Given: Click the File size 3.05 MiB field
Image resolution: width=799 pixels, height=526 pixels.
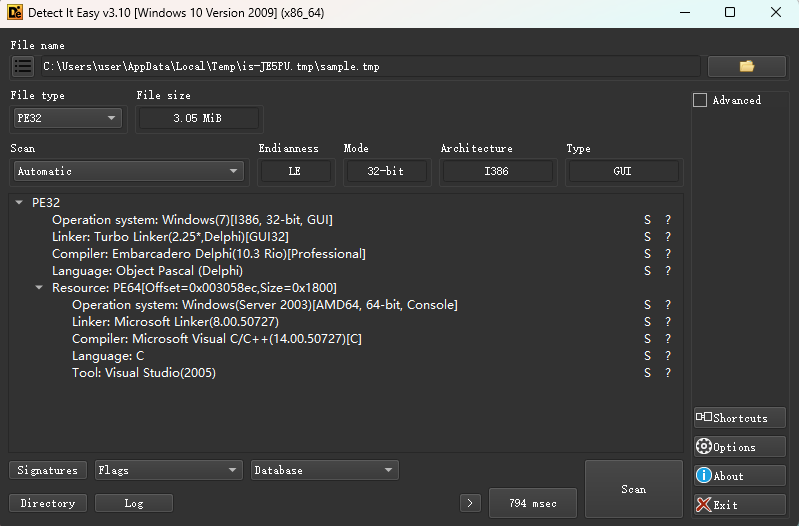Looking at the screenshot, I should tap(199, 118).
